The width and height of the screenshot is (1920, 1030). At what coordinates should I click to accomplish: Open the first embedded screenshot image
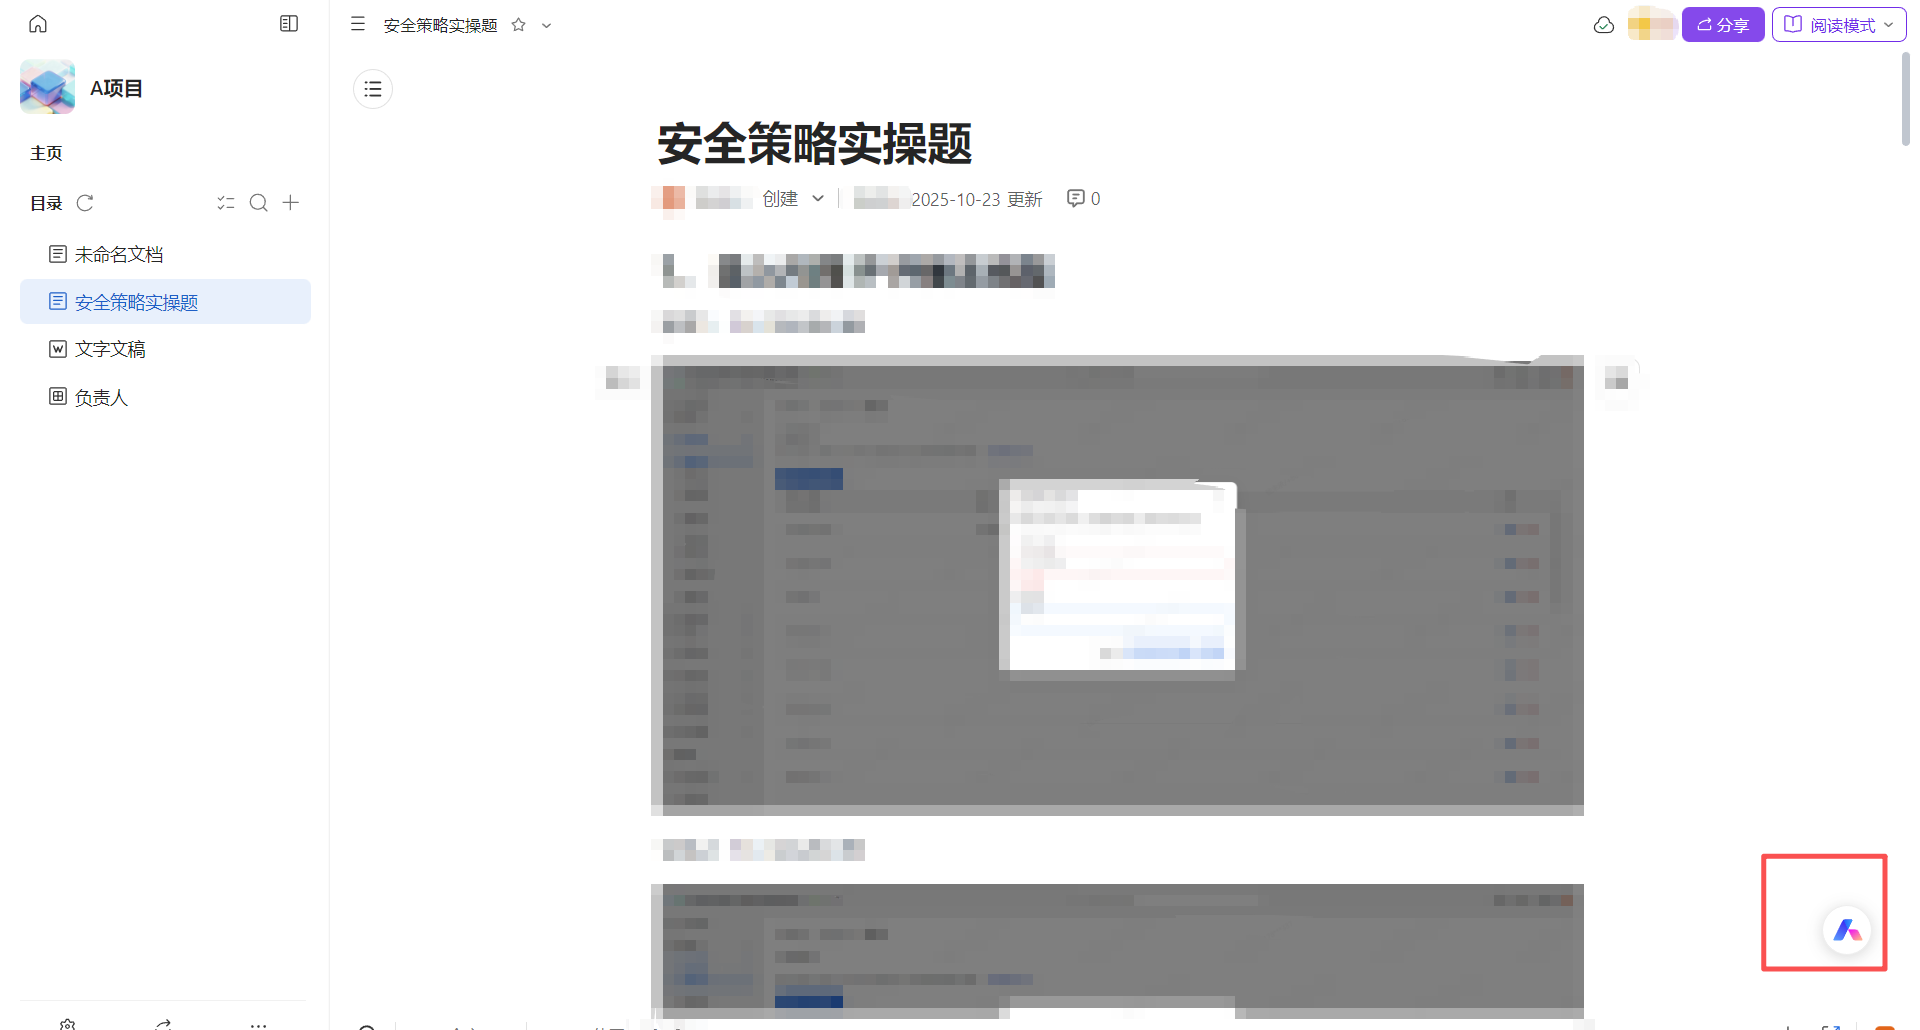point(1117,585)
